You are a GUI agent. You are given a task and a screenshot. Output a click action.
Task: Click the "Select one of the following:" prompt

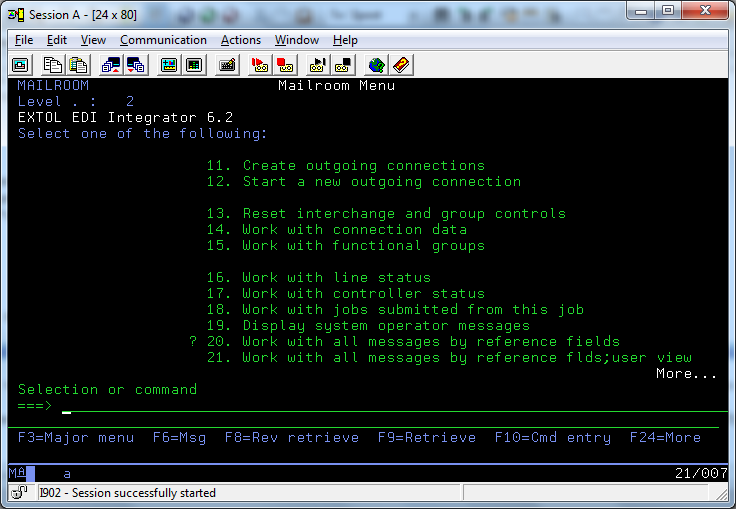tap(142, 133)
